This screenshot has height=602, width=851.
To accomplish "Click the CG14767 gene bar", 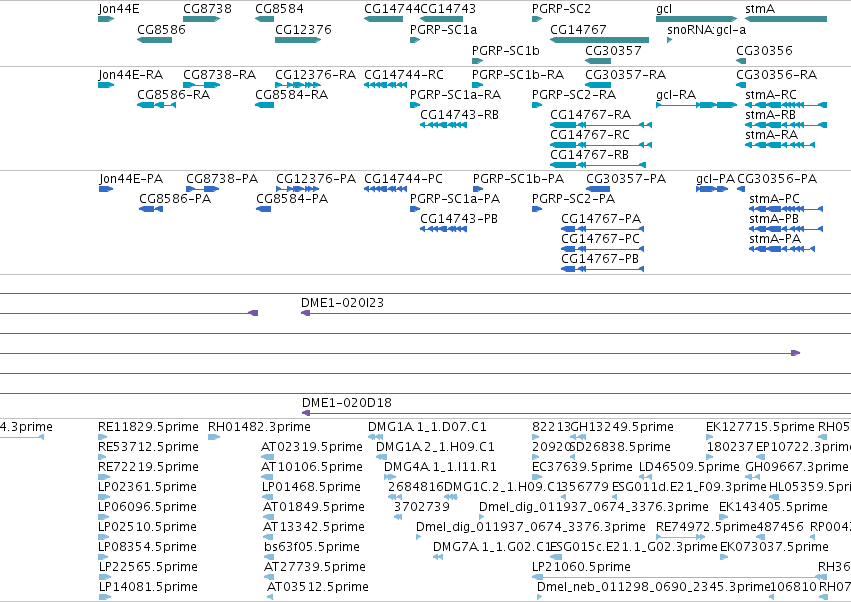I will tap(599, 40).
